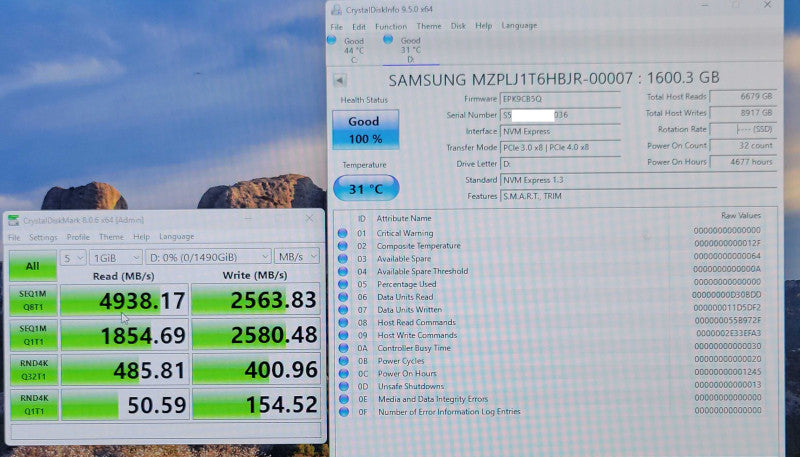Viewport: 800px width, 457px height.
Task: Click the Firmware field EPK9CB5Q
Action: tap(560, 99)
